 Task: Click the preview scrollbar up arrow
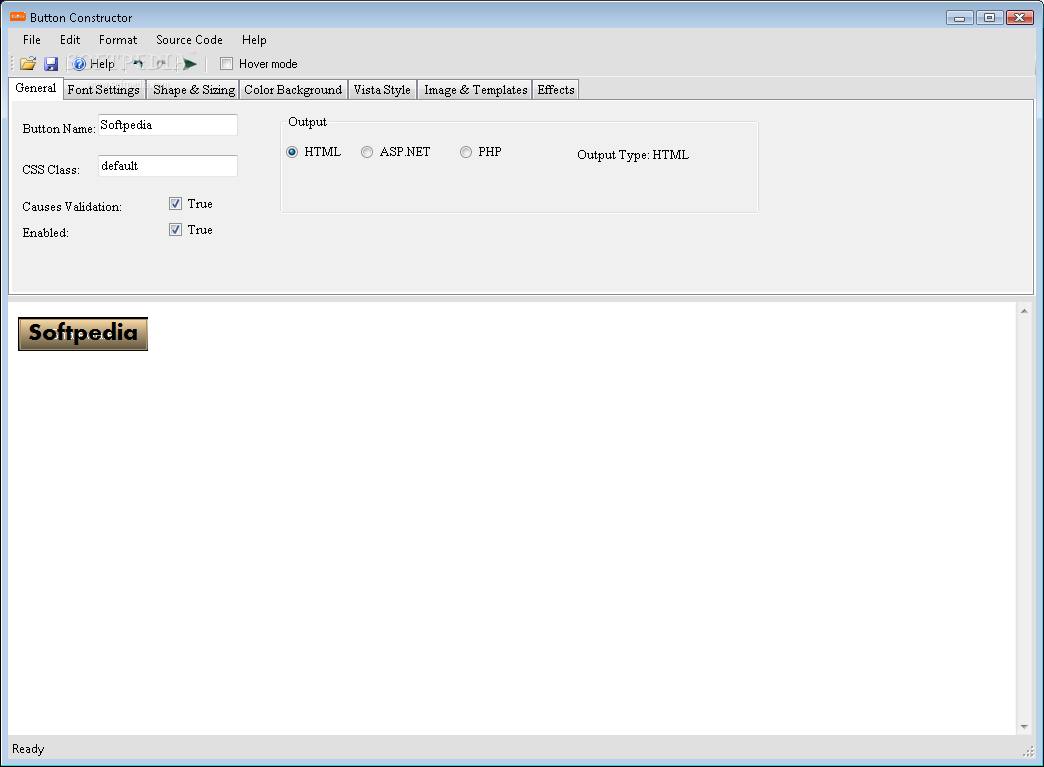(x=1024, y=311)
